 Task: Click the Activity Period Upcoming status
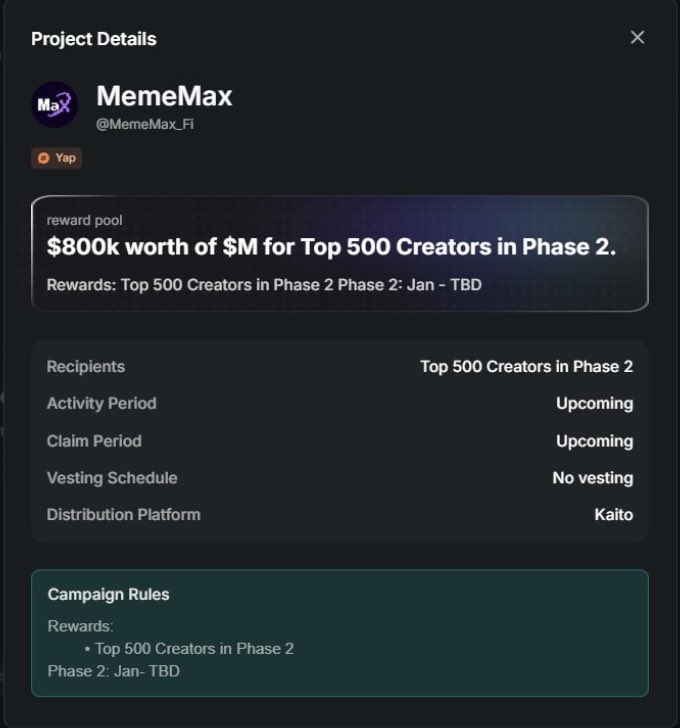[x=594, y=403]
